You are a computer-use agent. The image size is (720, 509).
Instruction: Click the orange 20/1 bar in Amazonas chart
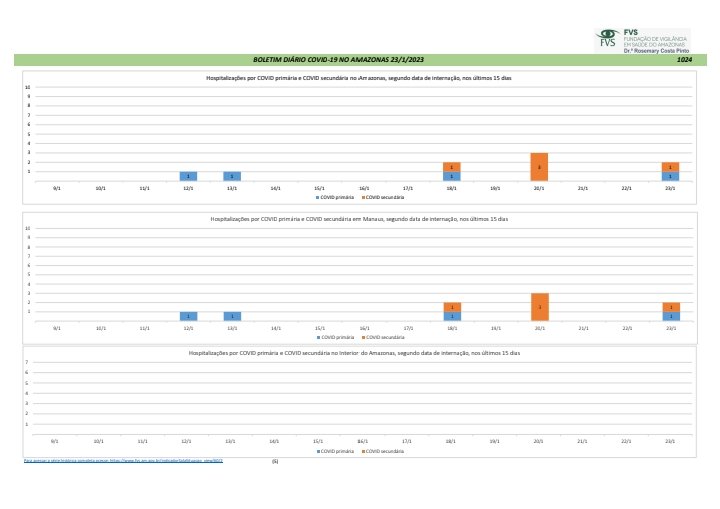pos(539,167)
